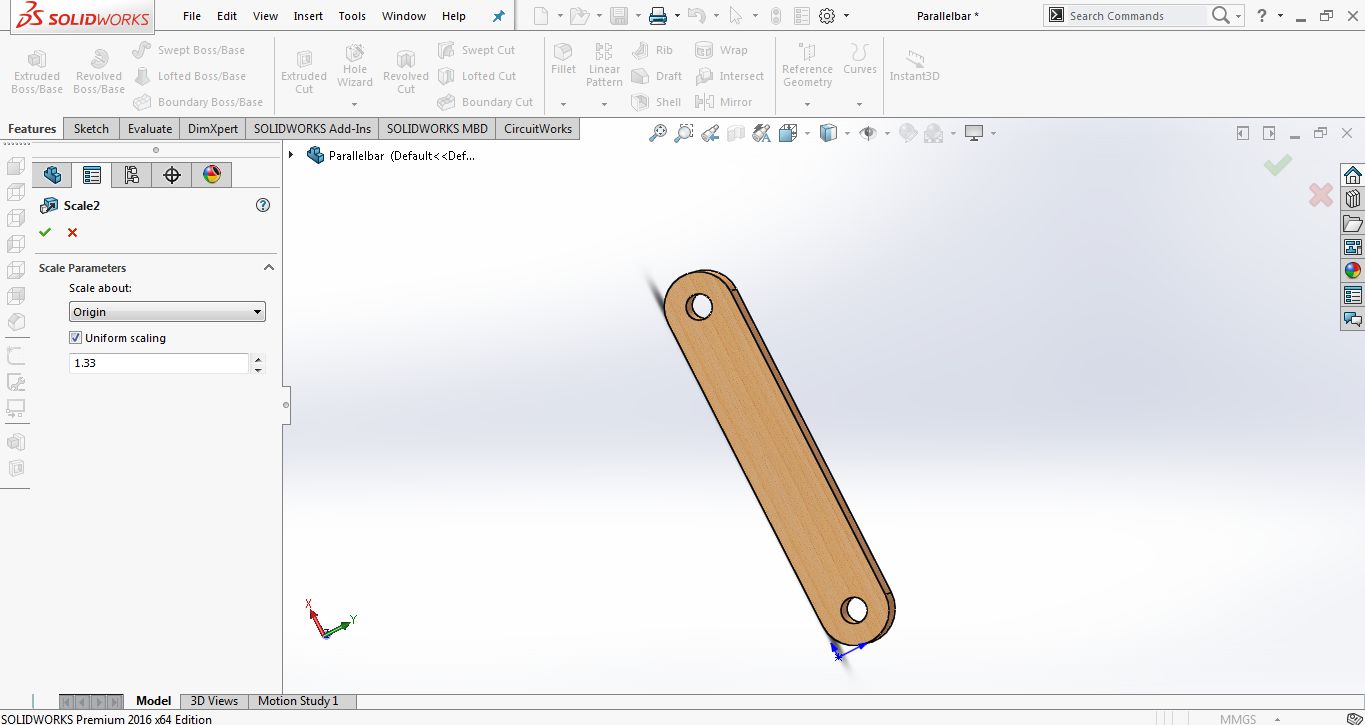Open ConfigurationManager tab icon
Viewport: 1365px width, 725px height.
click(131, 175)
